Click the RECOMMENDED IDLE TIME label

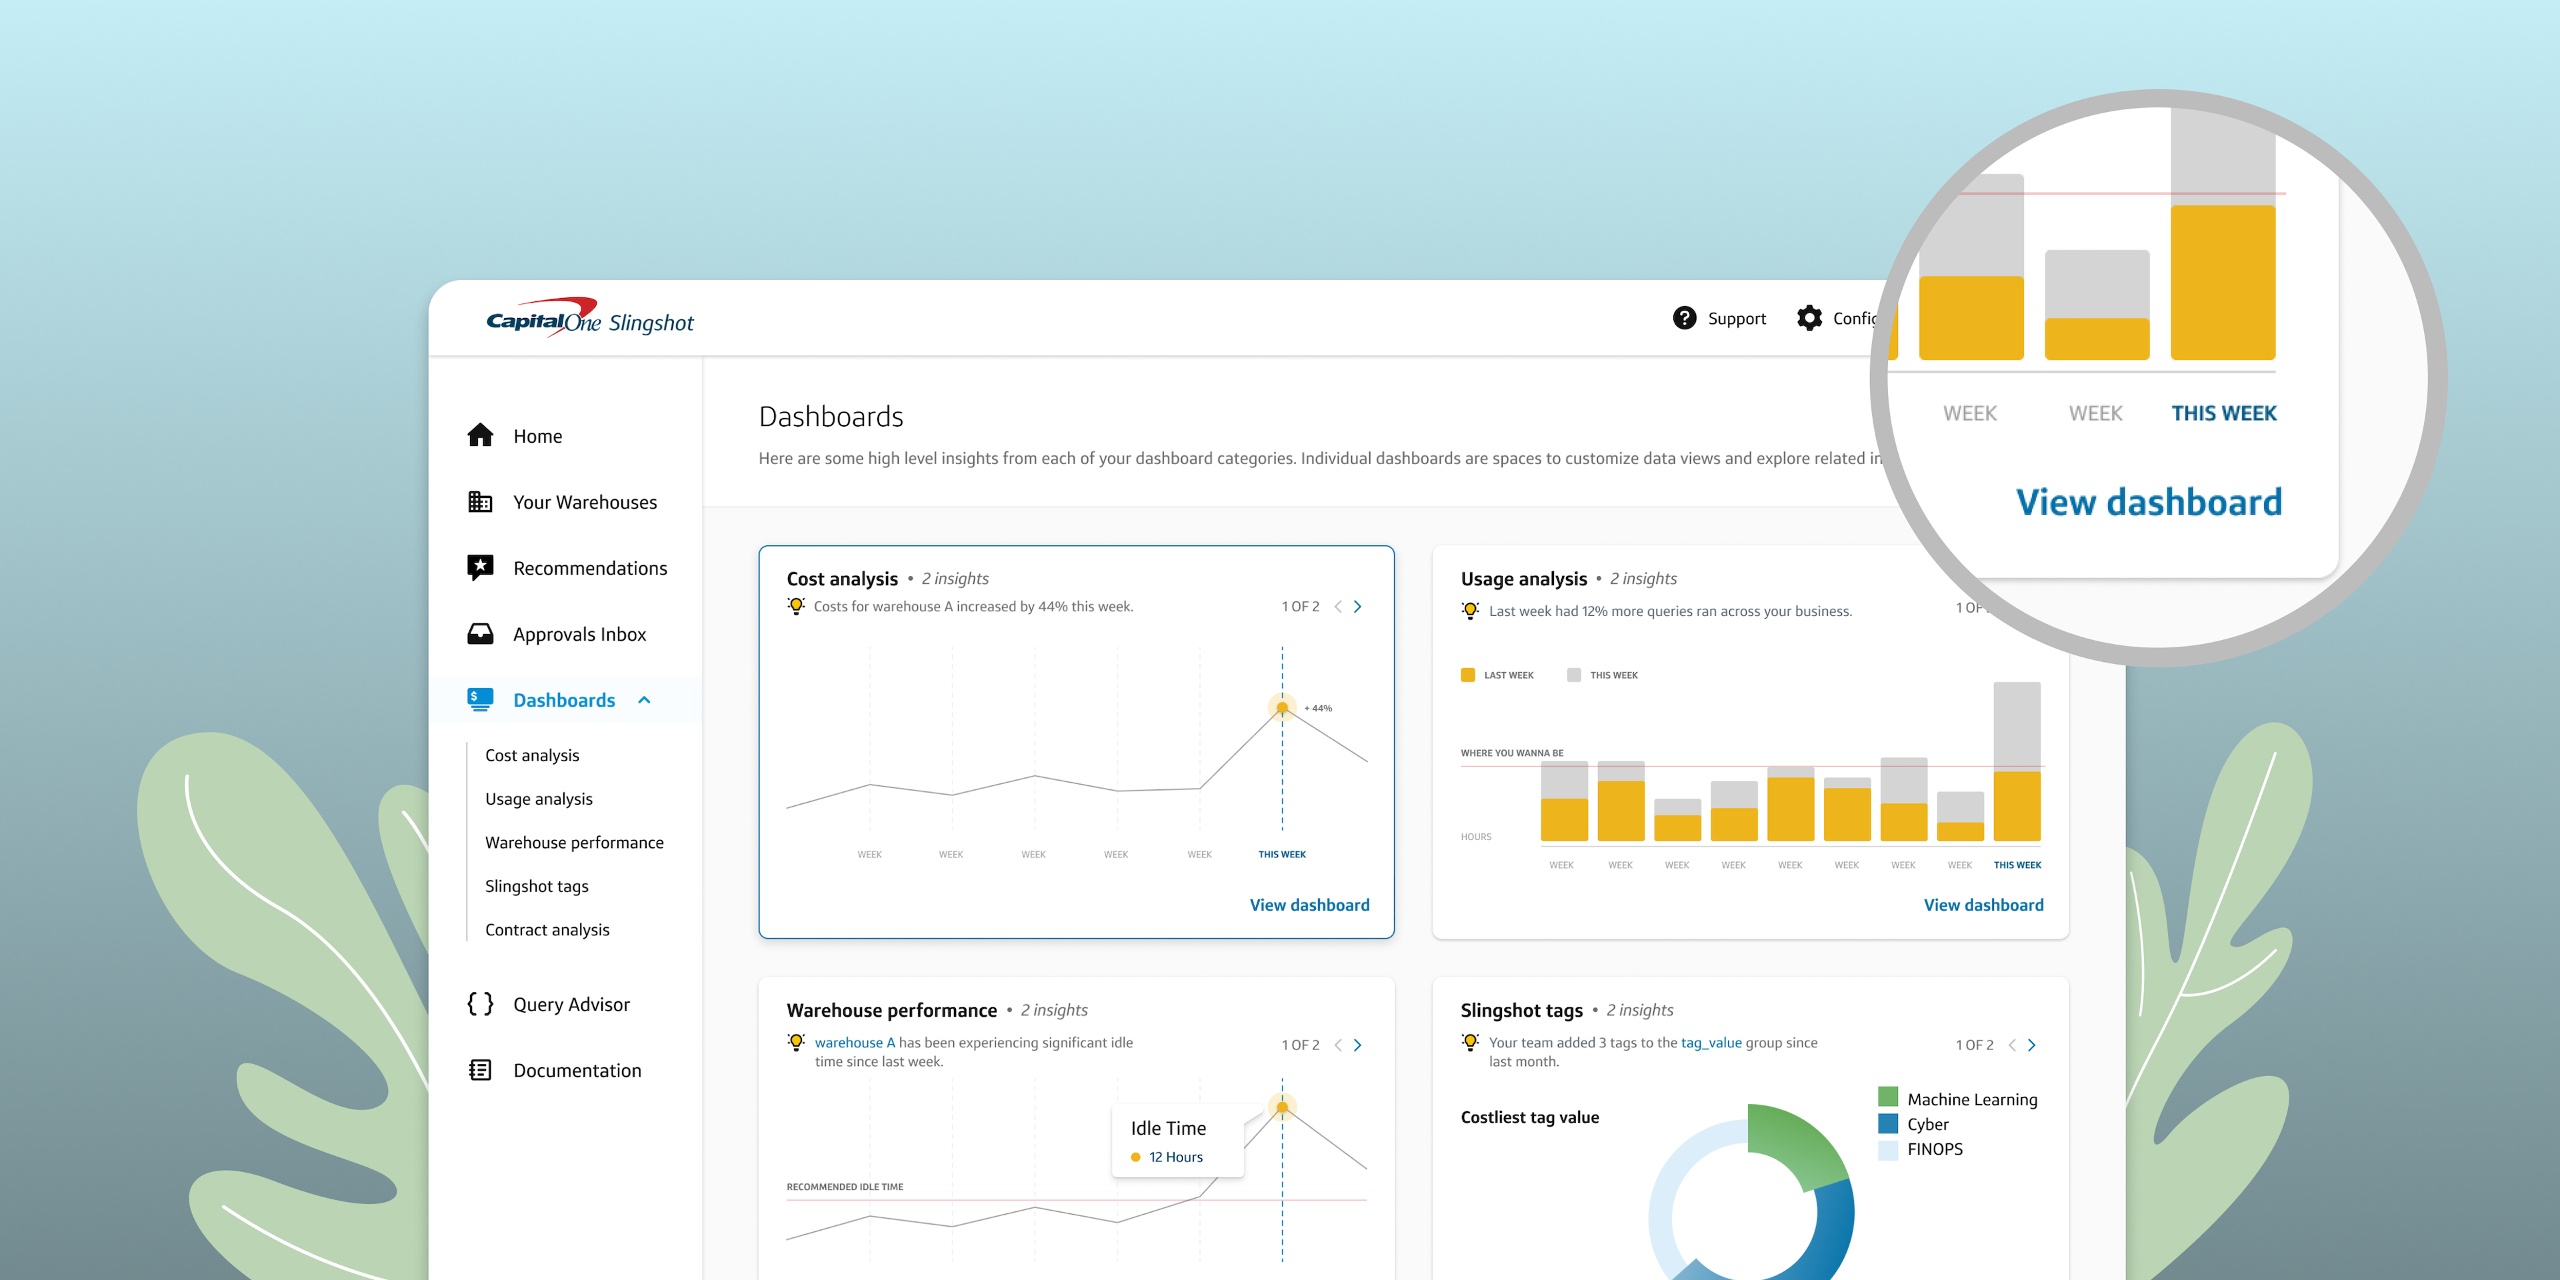[x=845, y=1187]
